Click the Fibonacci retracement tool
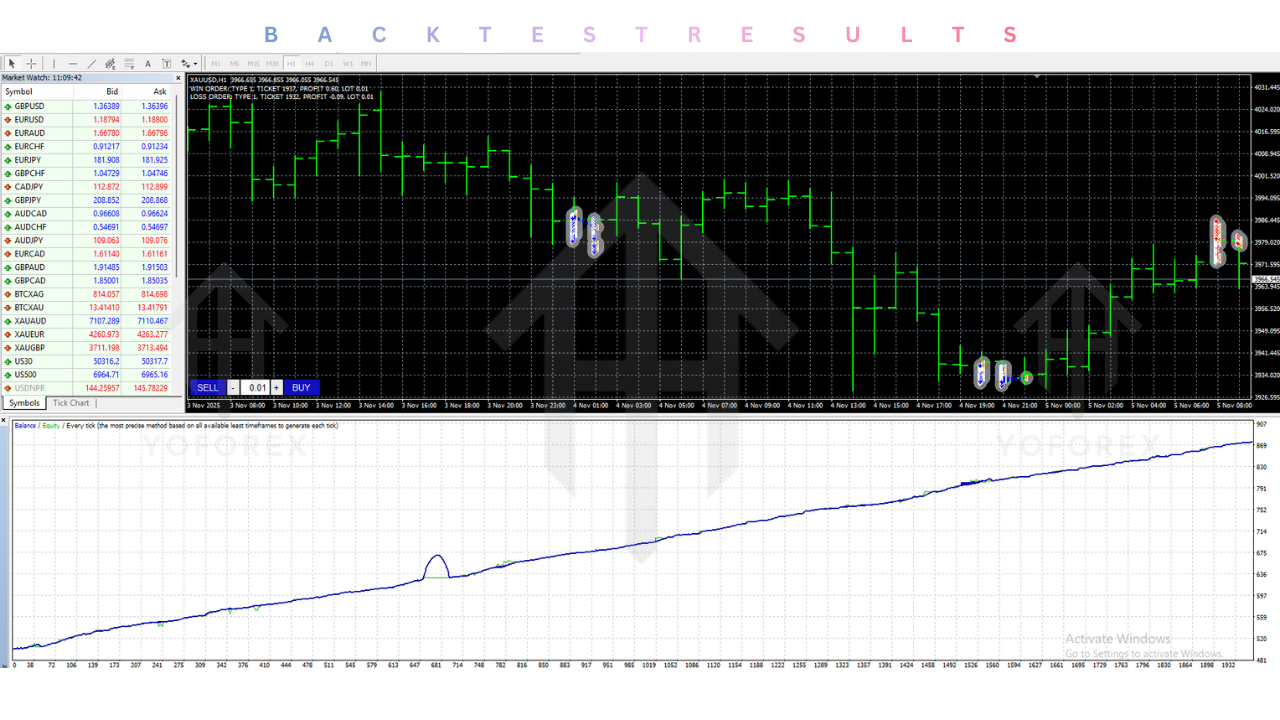This screenshot has height=720, width=1280. tap(129, 63)
